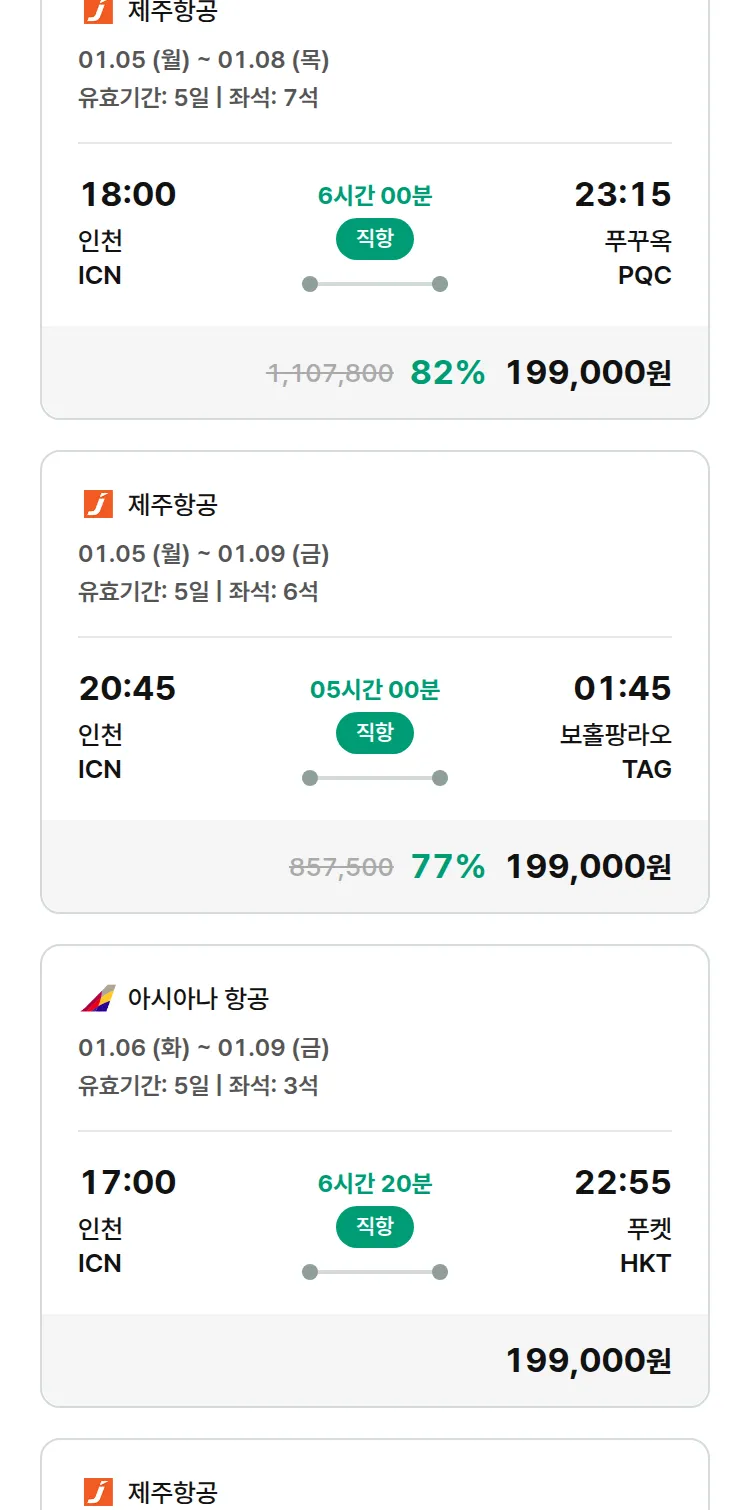Tap the HKT airport code
This screenshot has width=750, height=1510.
[645, 1263]
